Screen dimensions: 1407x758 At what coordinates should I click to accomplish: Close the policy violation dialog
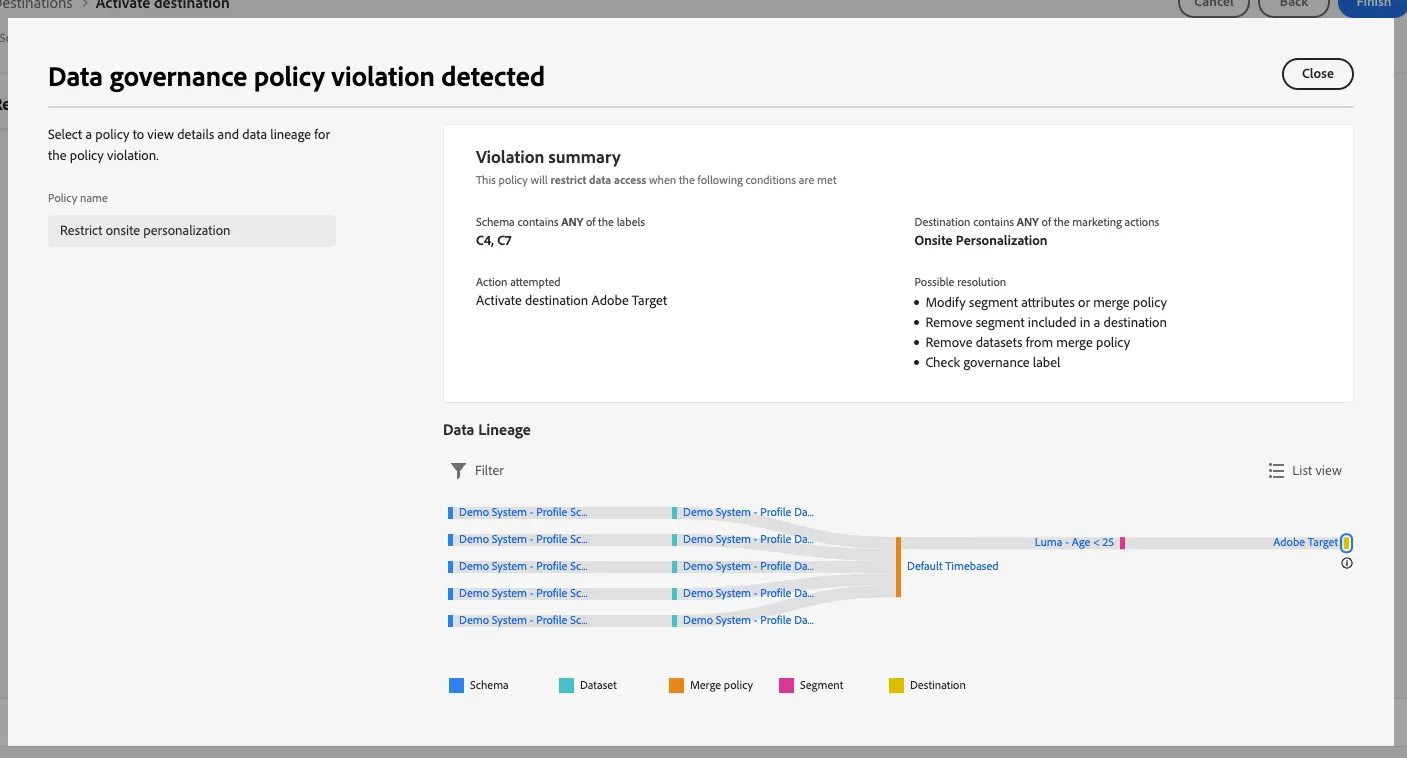click(x=1317, y=74)
